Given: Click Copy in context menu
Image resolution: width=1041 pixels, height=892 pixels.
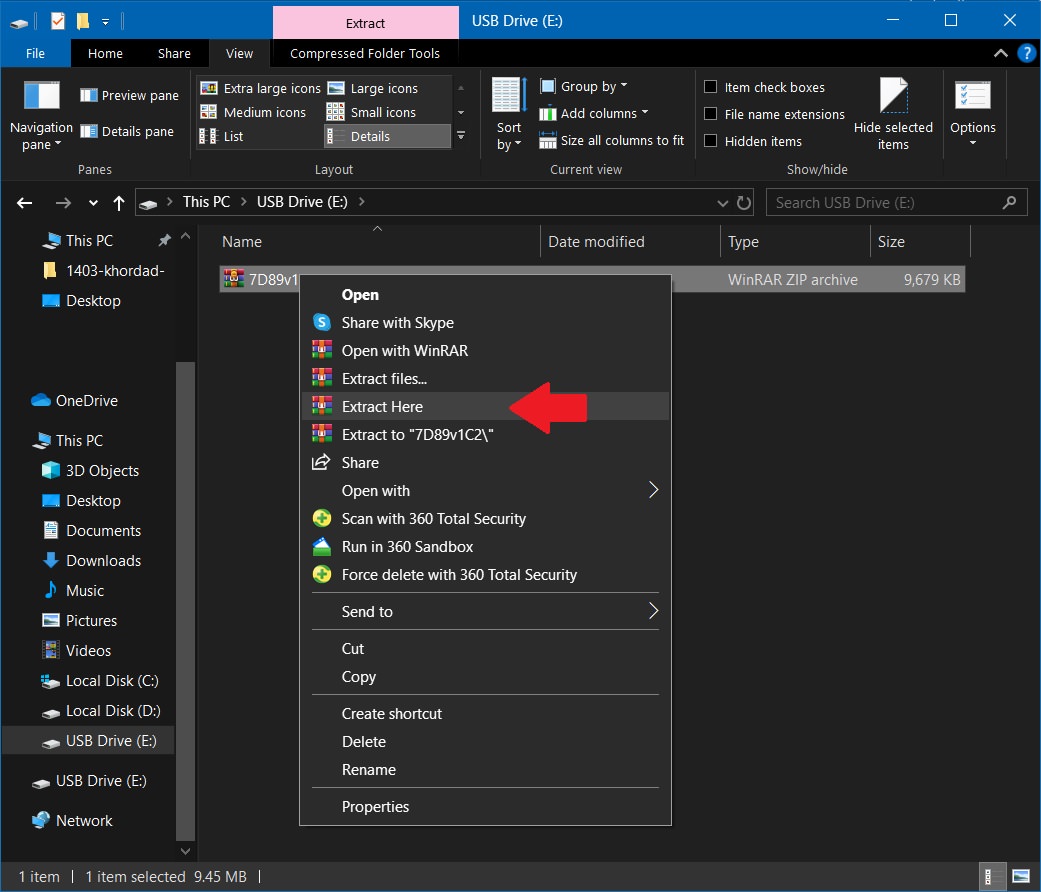Looking at the screenshot, I should pyautogui.click(x=485, y=676).
